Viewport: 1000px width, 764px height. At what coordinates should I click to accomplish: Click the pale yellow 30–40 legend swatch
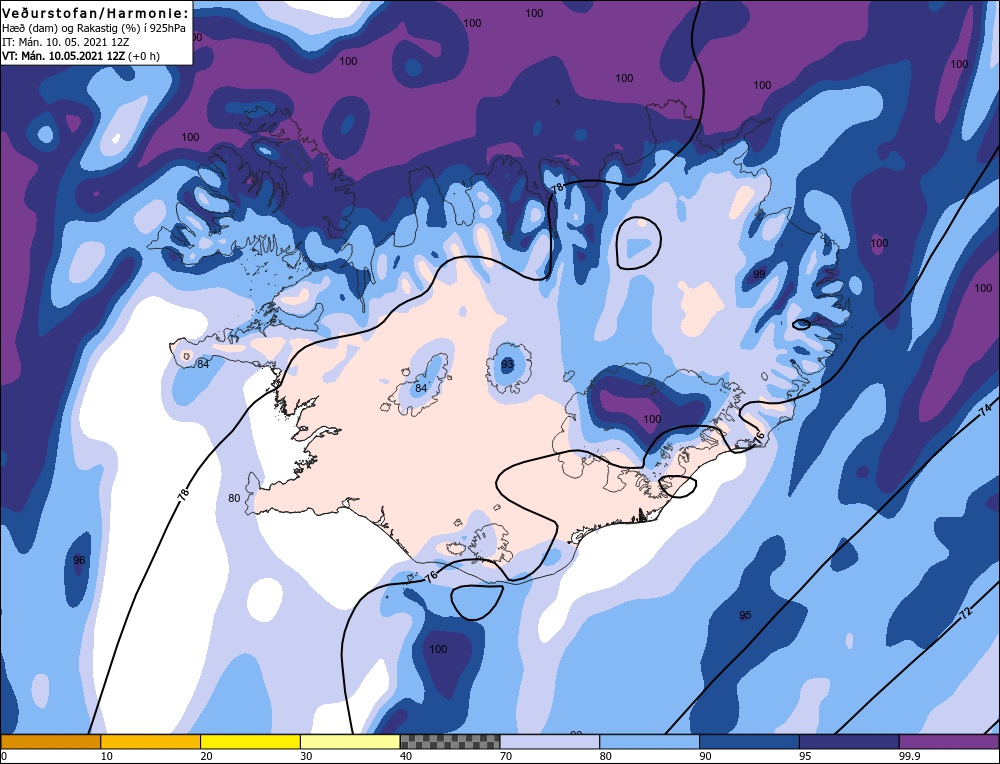coord(350,742)
